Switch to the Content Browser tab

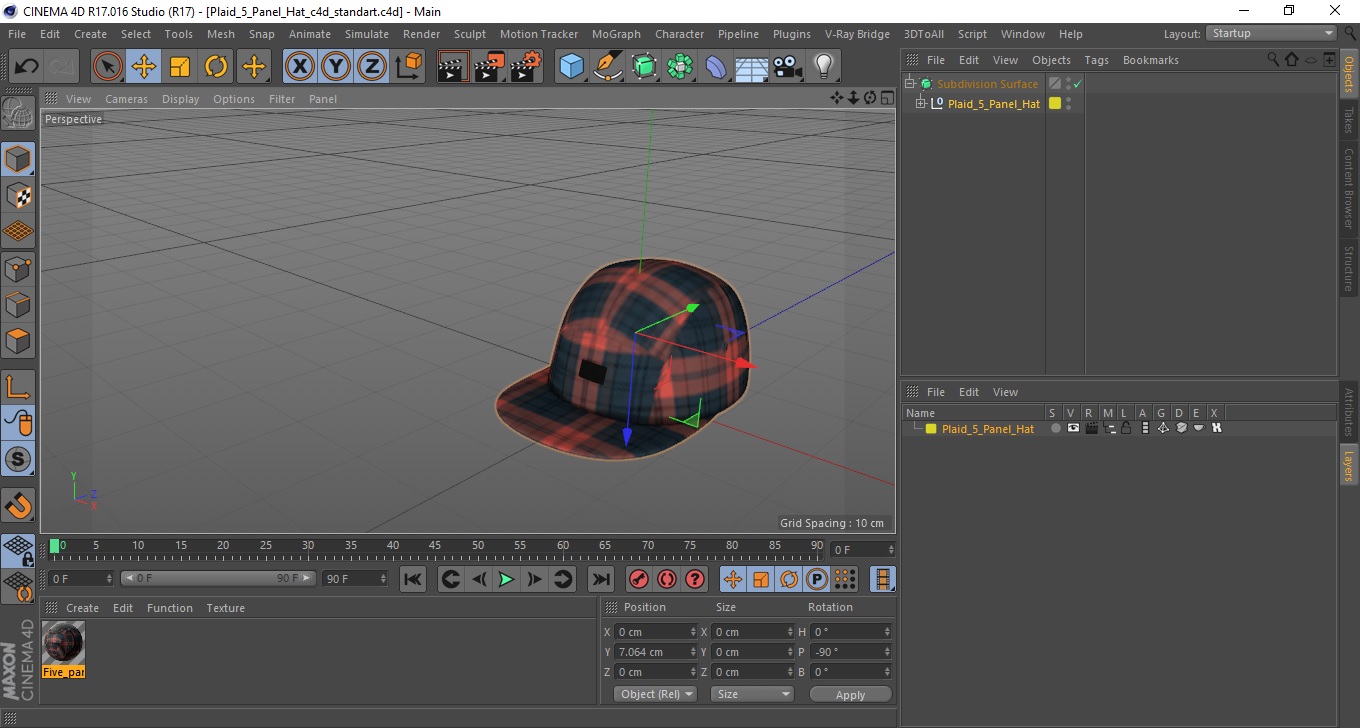pos(1348,188)
